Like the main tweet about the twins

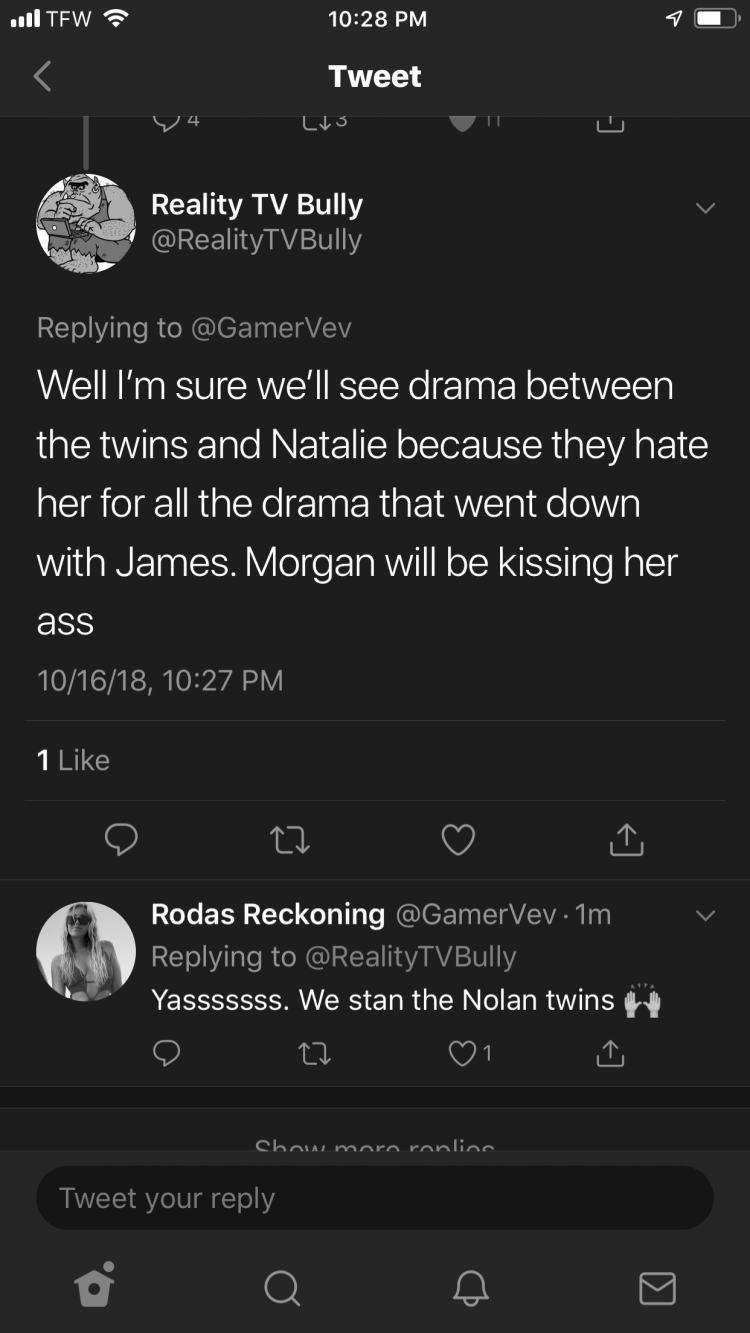(x=458, y=840)
